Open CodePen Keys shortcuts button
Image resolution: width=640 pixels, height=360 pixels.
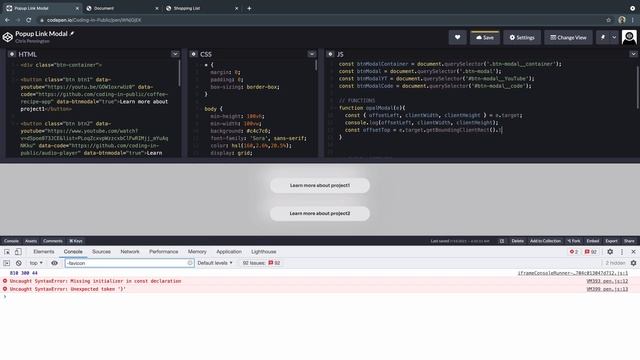point(76,241)
